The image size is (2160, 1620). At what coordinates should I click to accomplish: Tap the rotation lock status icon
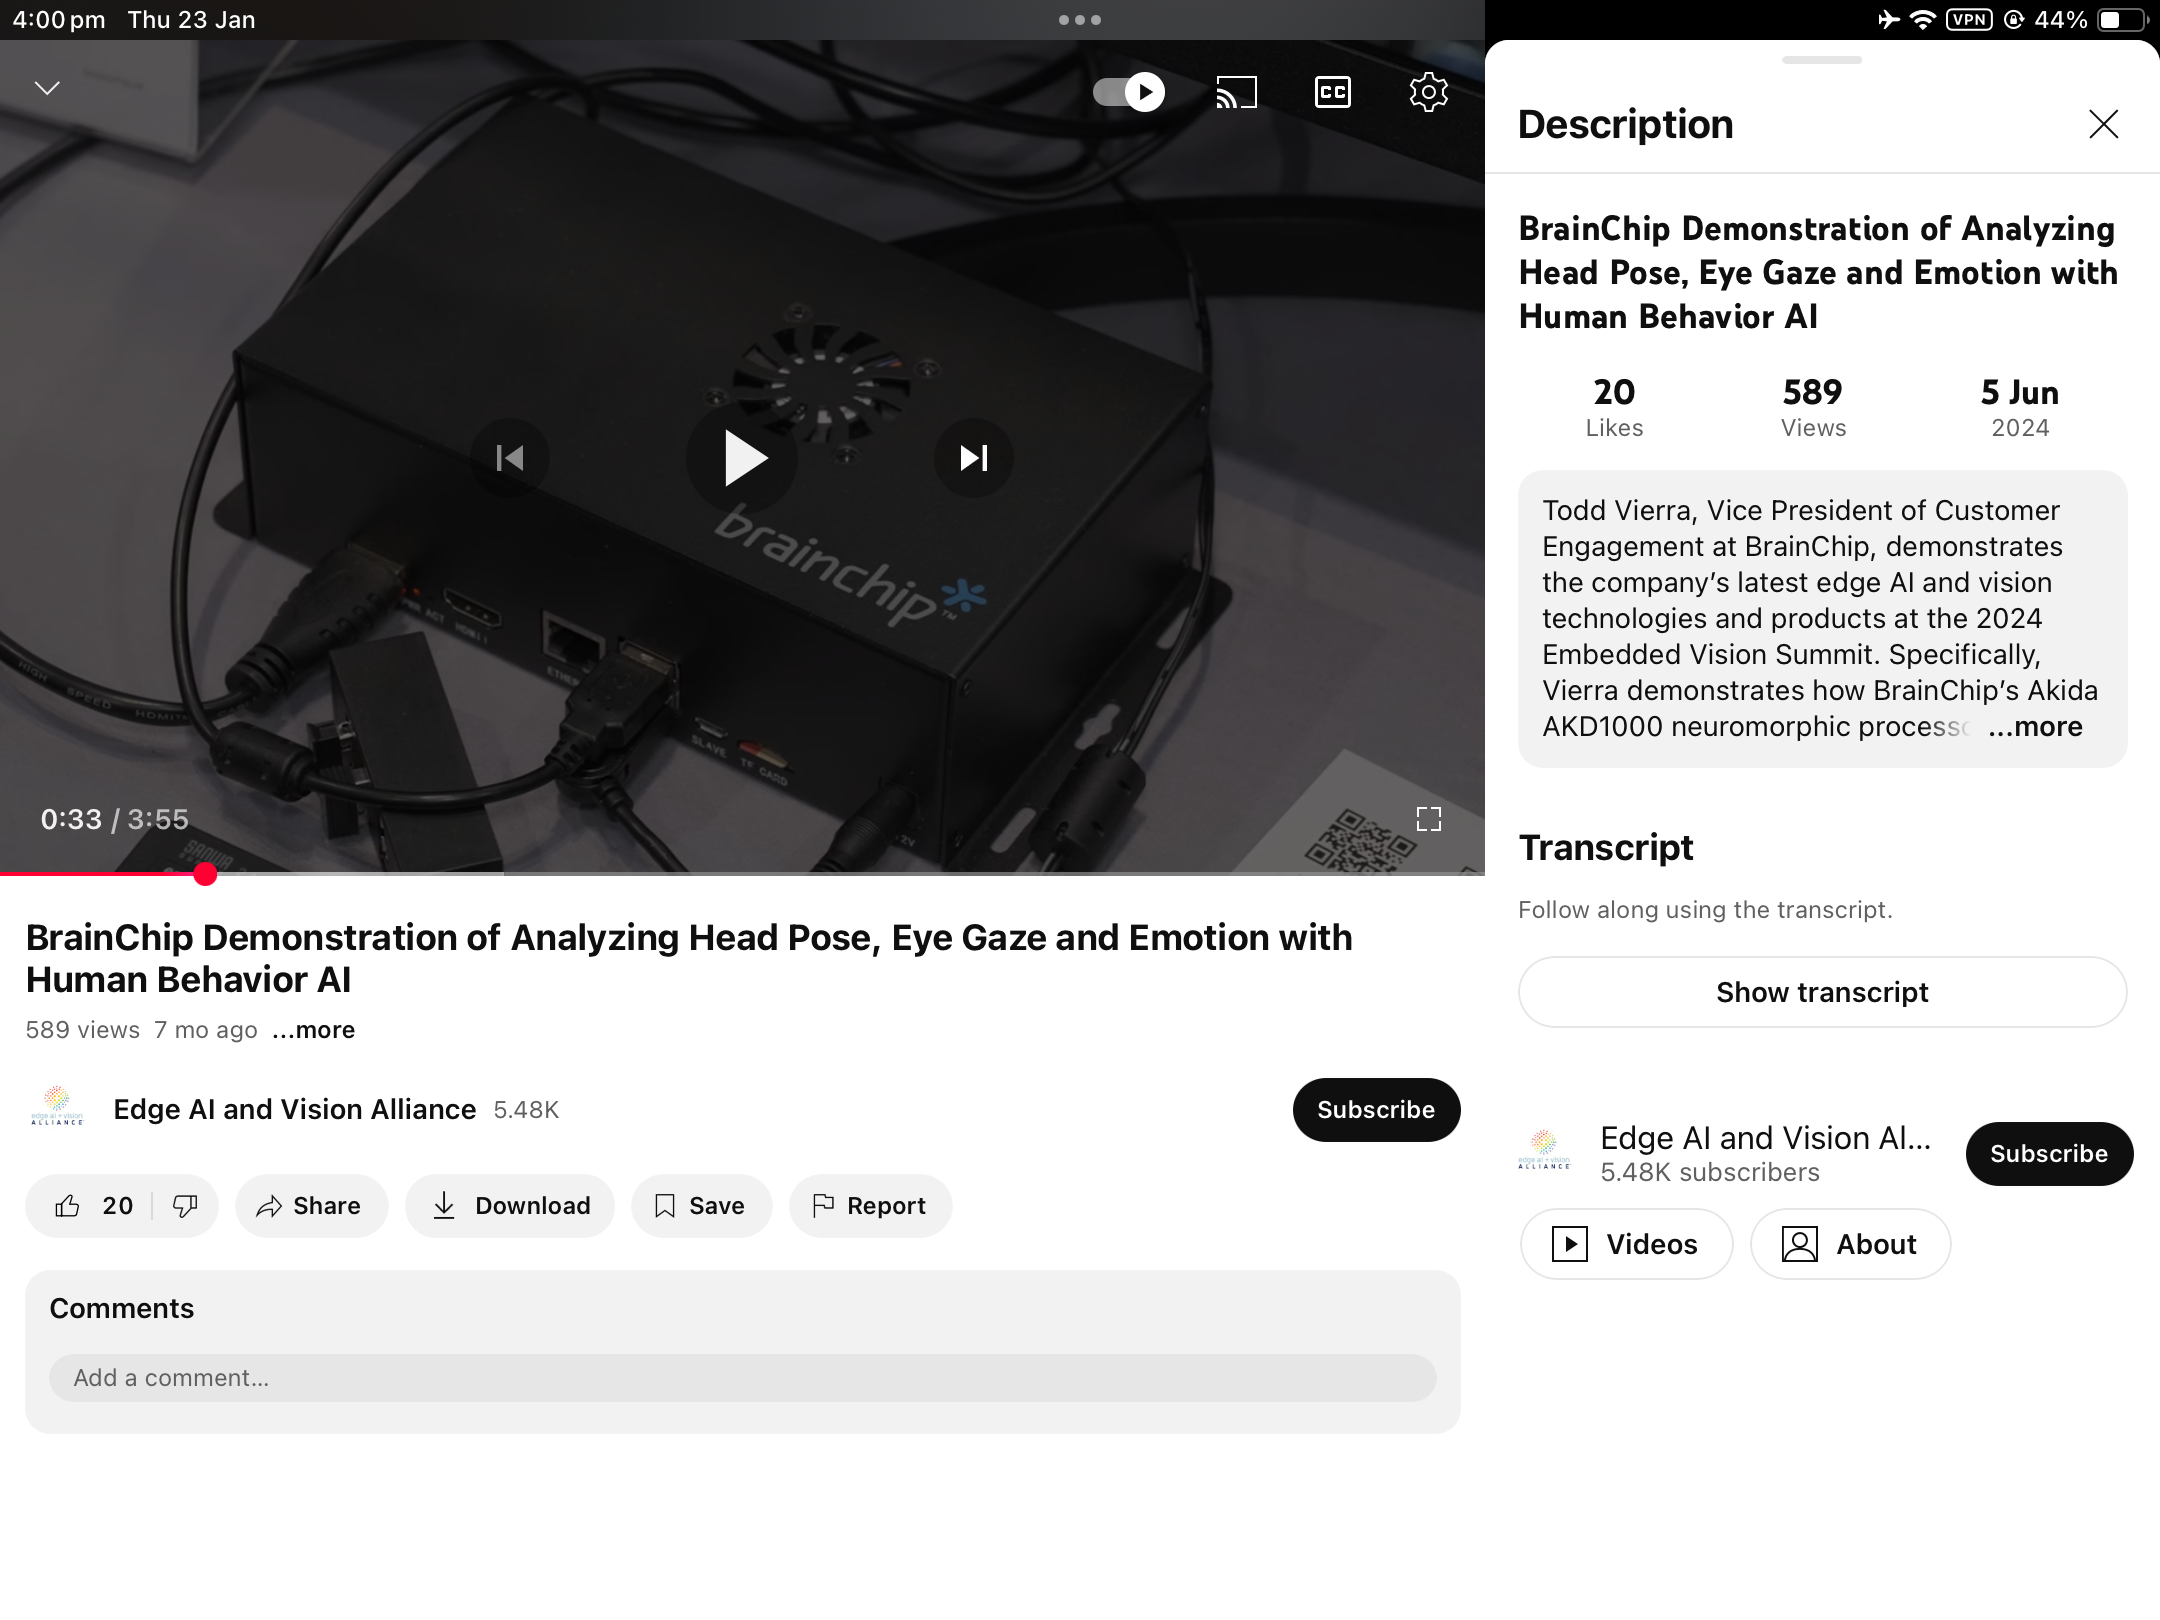(2014, 19)
